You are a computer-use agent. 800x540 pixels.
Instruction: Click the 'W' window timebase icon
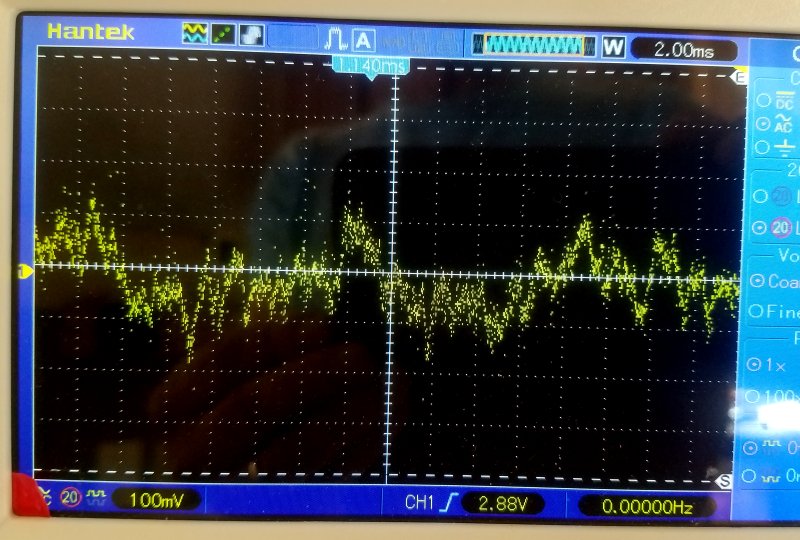point(613,46)
